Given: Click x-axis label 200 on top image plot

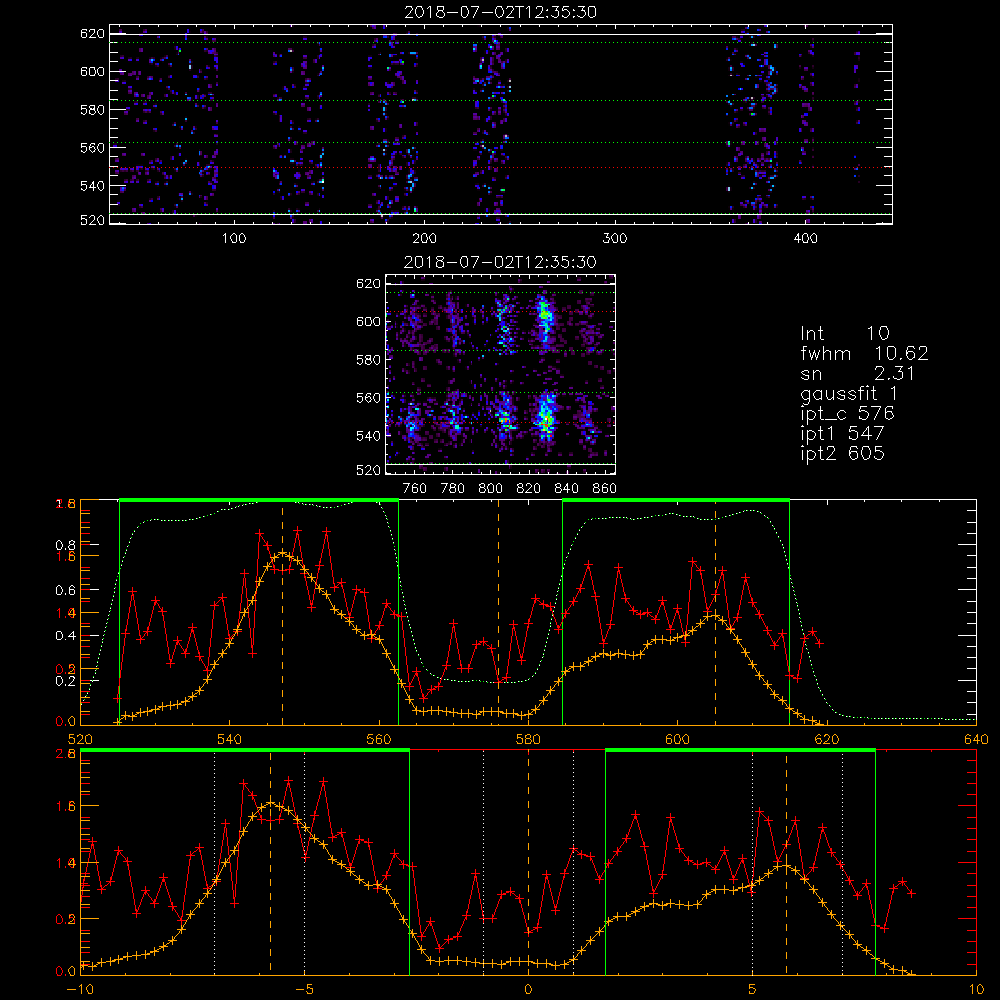Looking at the screenshot, I should coord(424,239).
